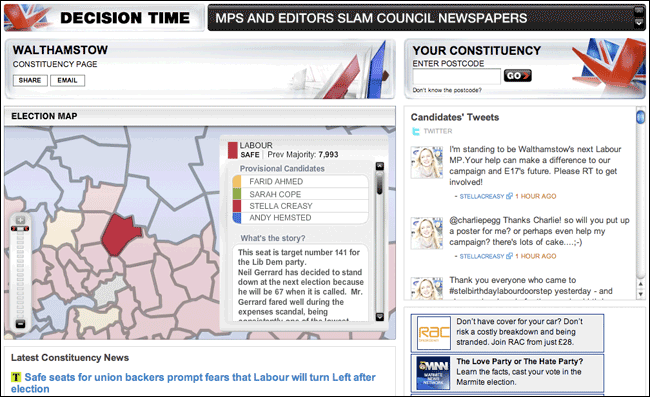Click the "What's the story?" heading
Image resolution: width=650 pixels, height=397 pixels.
[x=273, y=238]
